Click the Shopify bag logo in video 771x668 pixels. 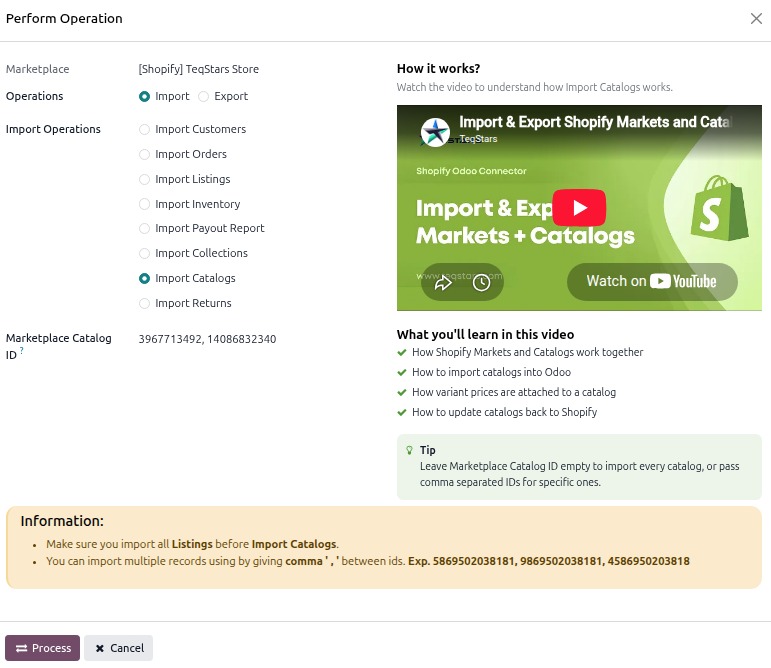point(719,208)
